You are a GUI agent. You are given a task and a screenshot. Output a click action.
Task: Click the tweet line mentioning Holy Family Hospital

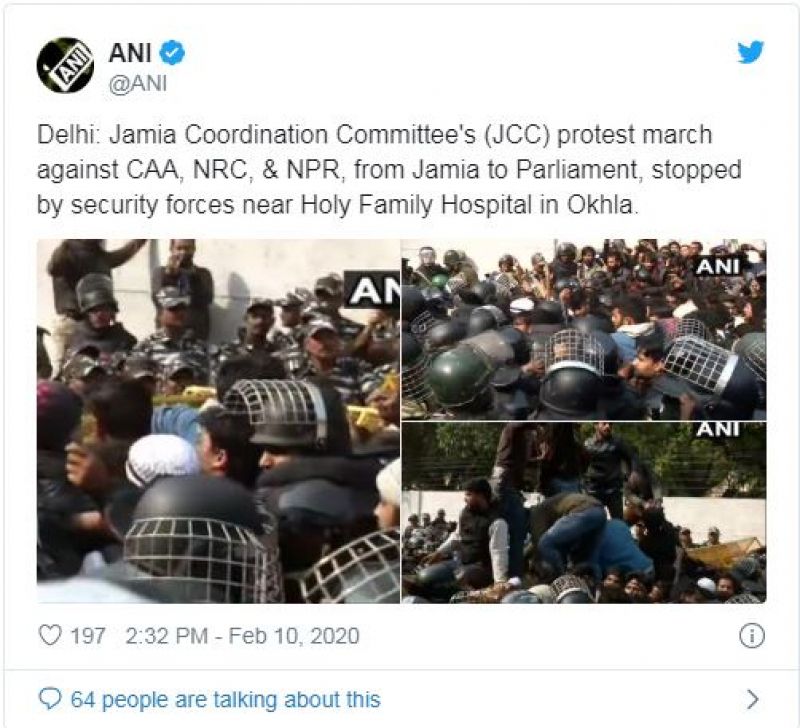337,206
